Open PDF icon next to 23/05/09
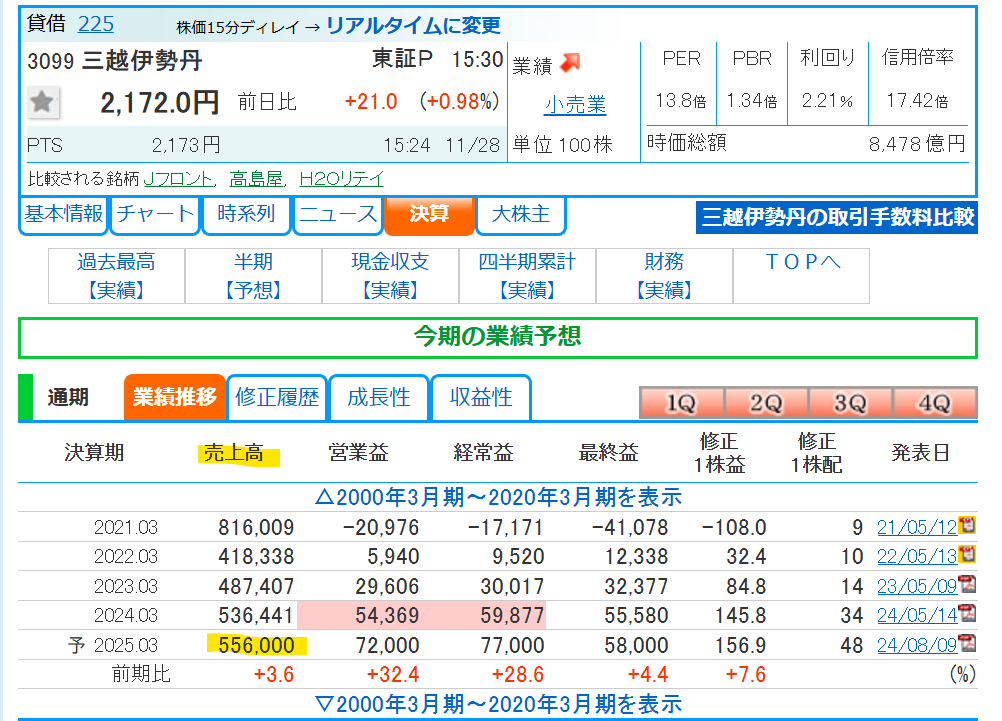Viewport: 1002px width, 721px height. (x=967, y=584)
